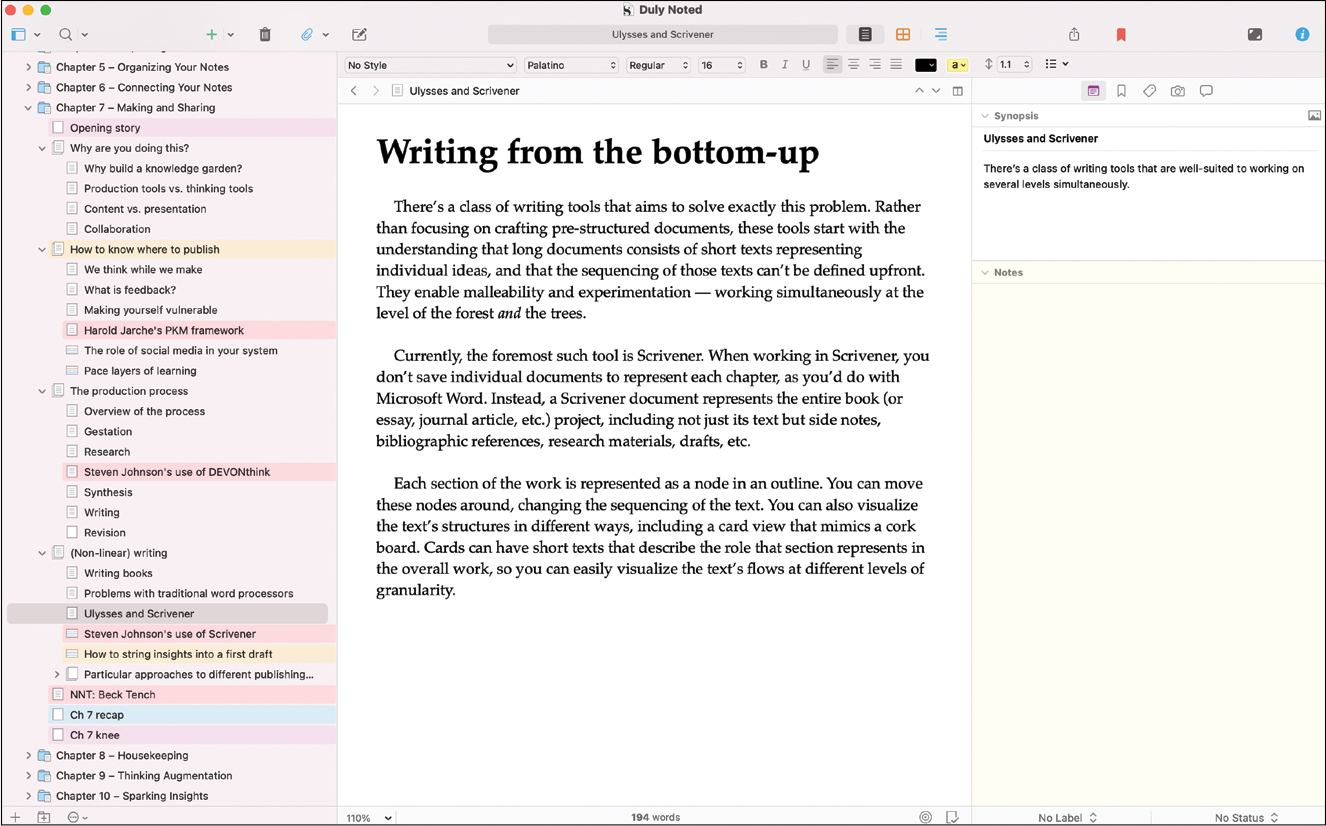Click the attachment paperclip icon
The image size is (1326, 826).
[305, 33]
